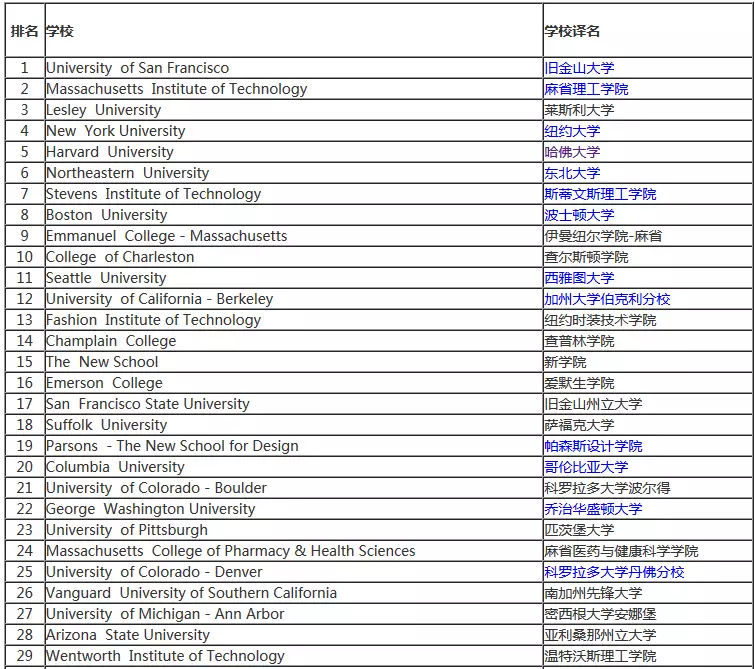Follow the 乔治华盛顿大学 link
755x669 pixels.
[593, 509]
